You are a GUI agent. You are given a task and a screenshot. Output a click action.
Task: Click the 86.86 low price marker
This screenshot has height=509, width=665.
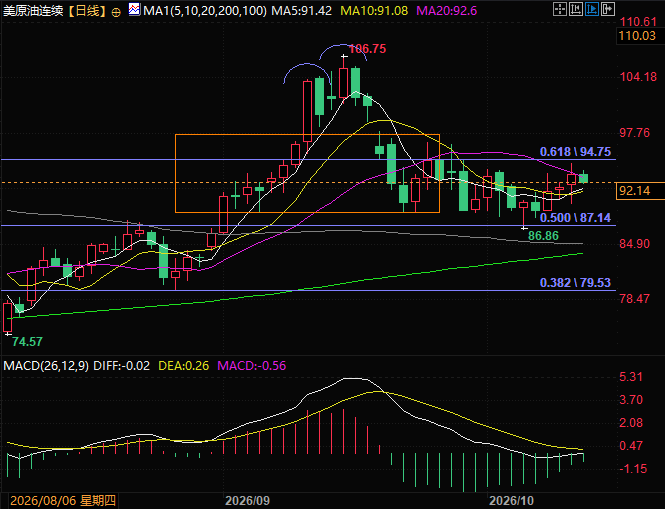543,236
